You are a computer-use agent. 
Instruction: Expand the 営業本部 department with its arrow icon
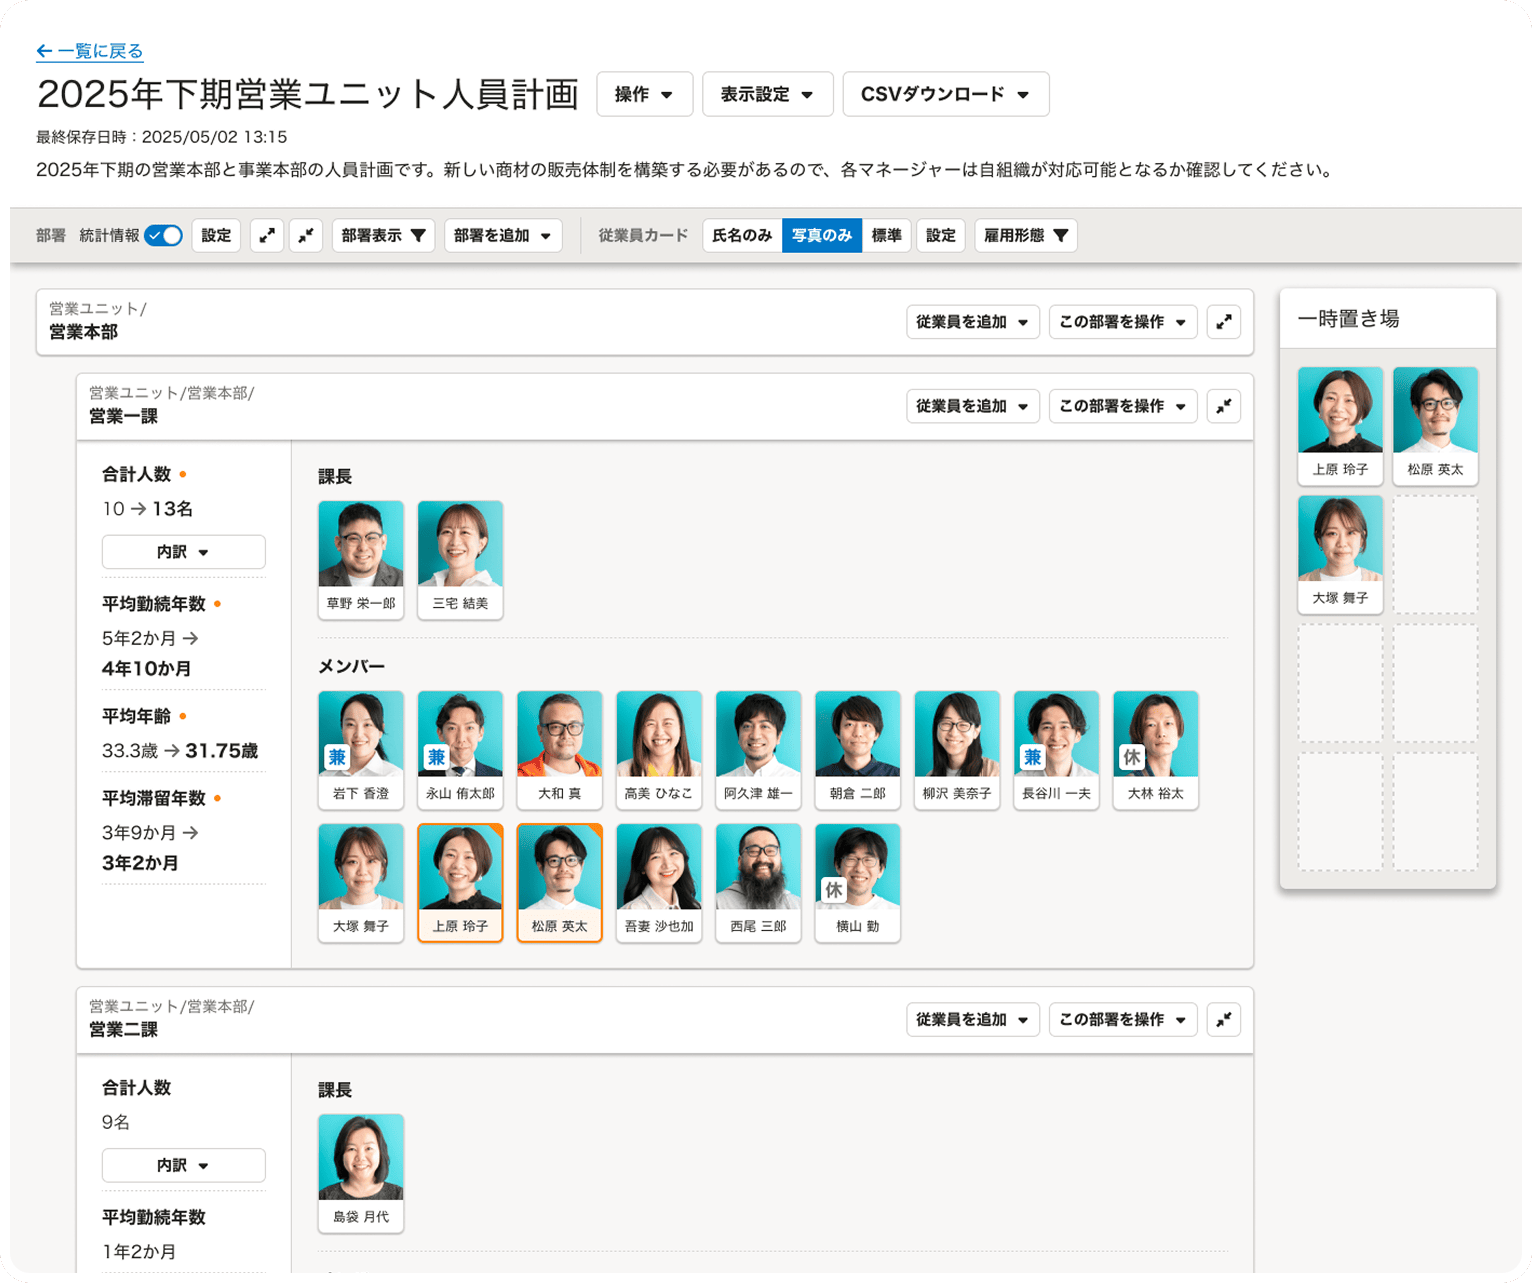coord(1223,322)
